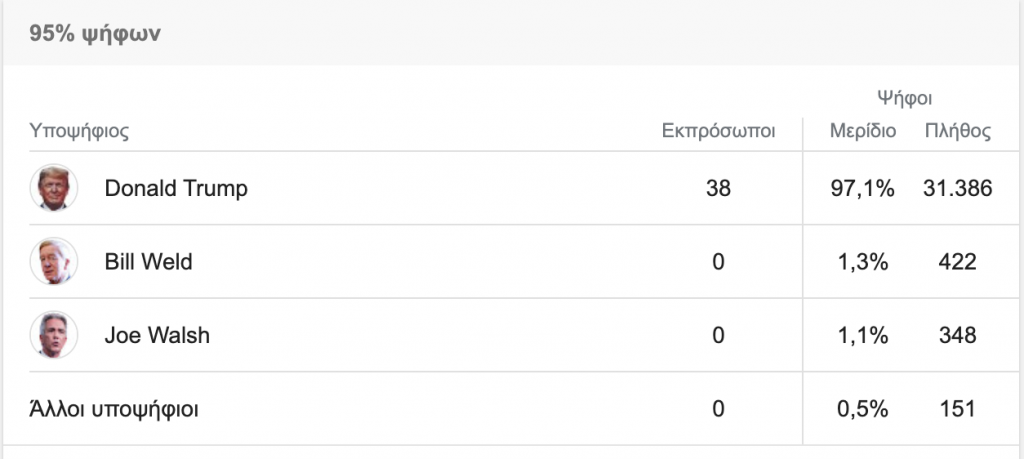Viewport: 1024px width, 459px height.
Task: Click the Εκπρόσωποι column header
Action: pos(718,131)
